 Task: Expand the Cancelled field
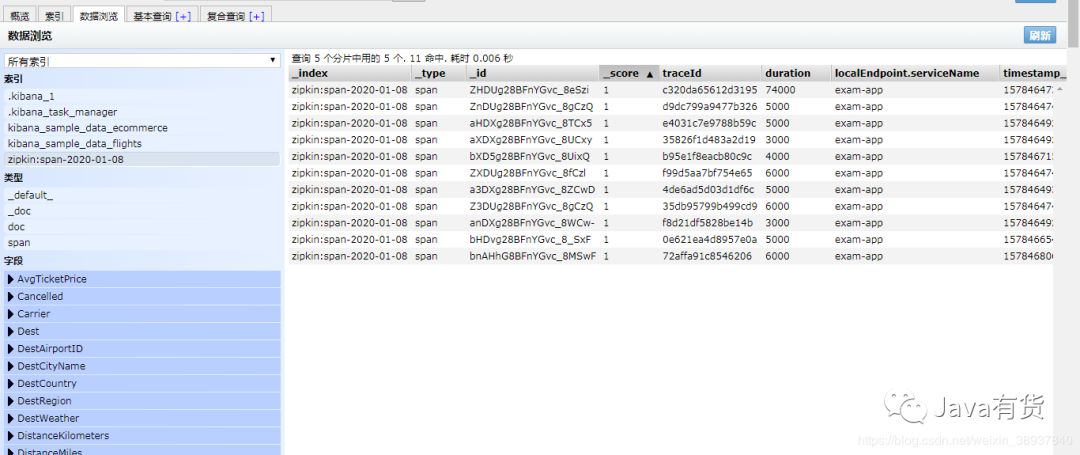(x=143, y=296)
